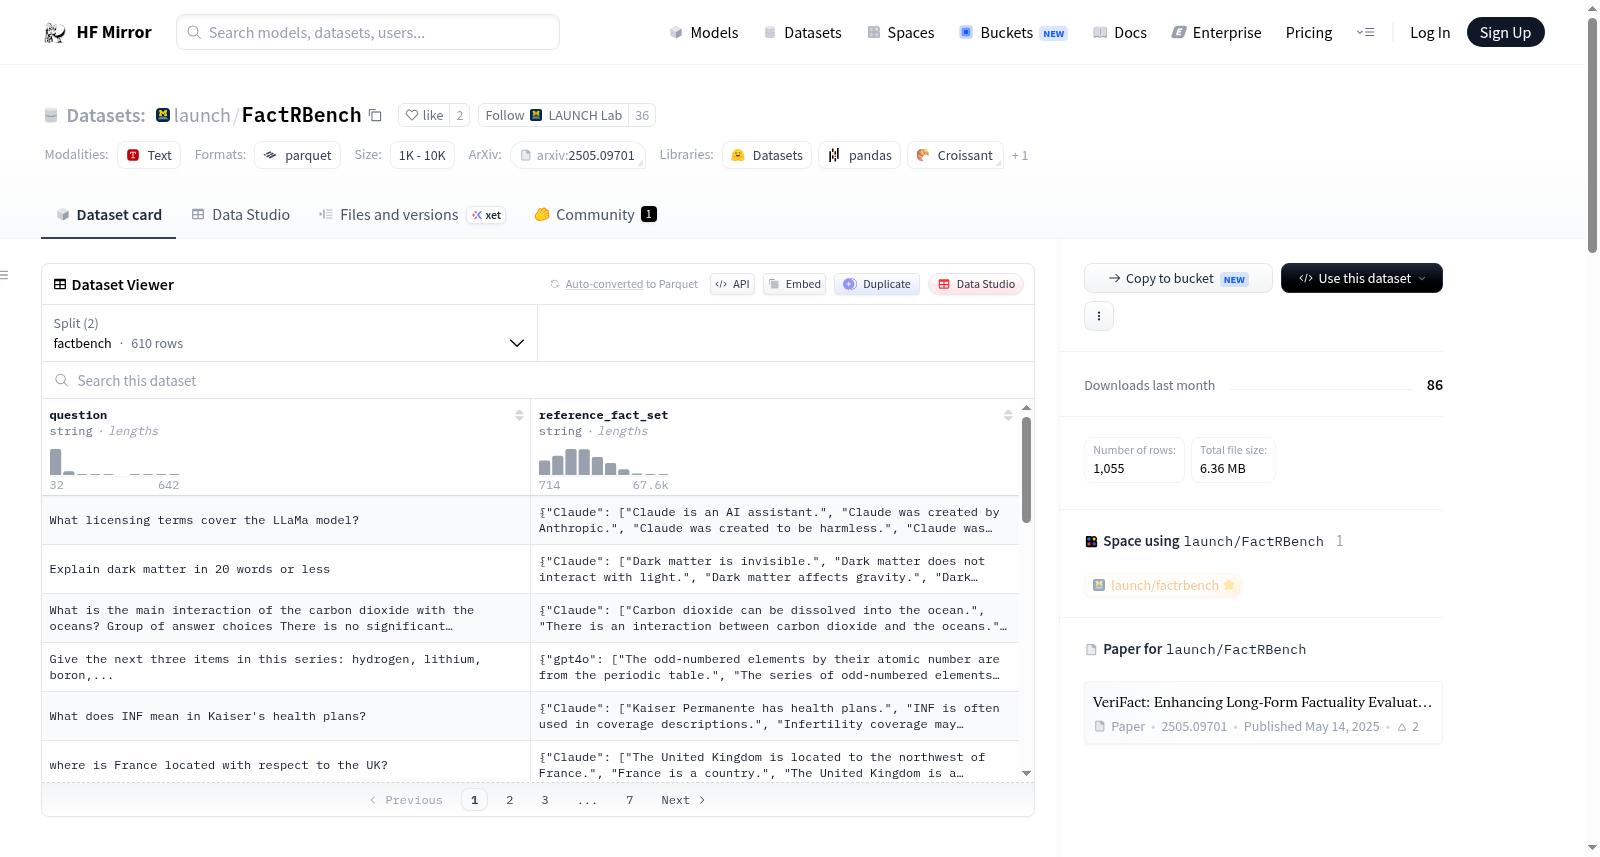Open the Buckets page
Image resolution: width=1600 pixels, height=857 pixels.
(1013, 32)
